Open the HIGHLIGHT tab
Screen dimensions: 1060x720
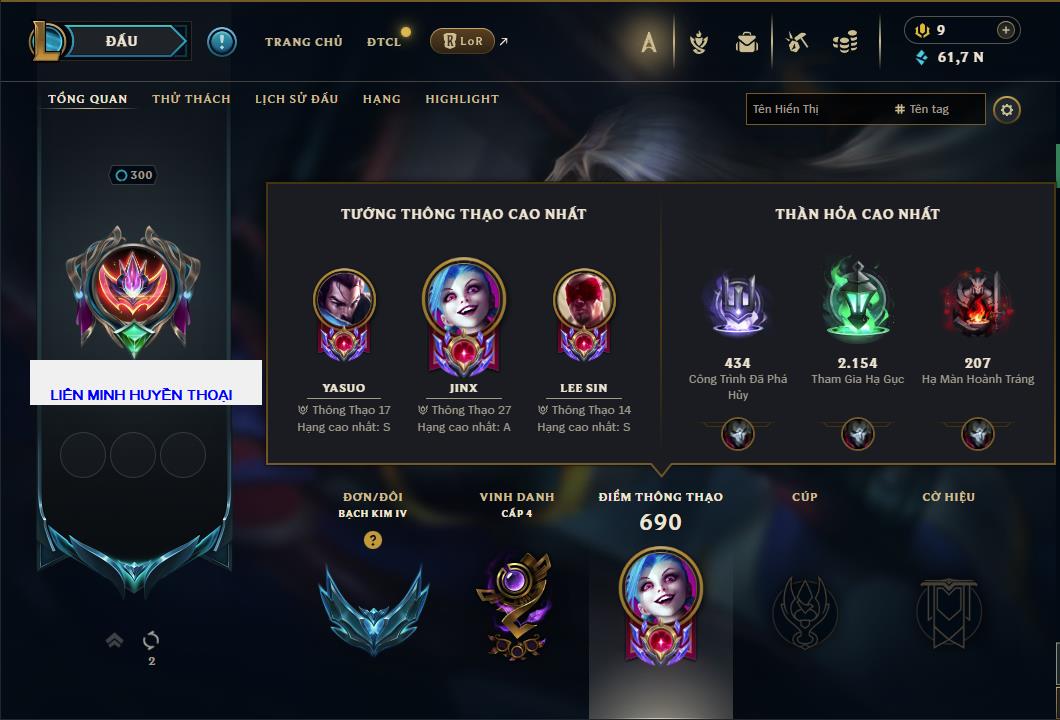[x=462, y=99]
